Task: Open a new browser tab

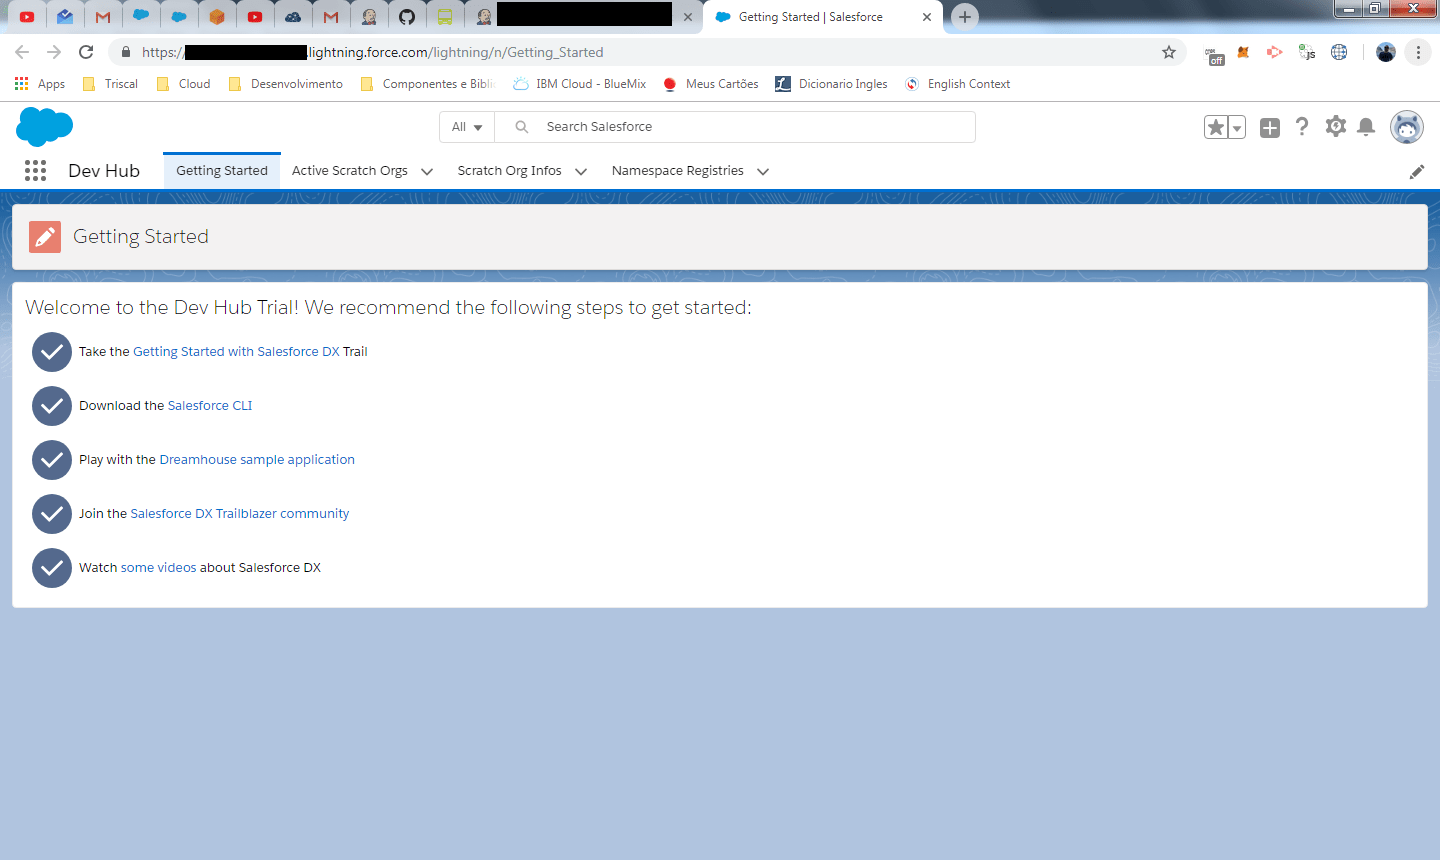Action: point(965,16)
